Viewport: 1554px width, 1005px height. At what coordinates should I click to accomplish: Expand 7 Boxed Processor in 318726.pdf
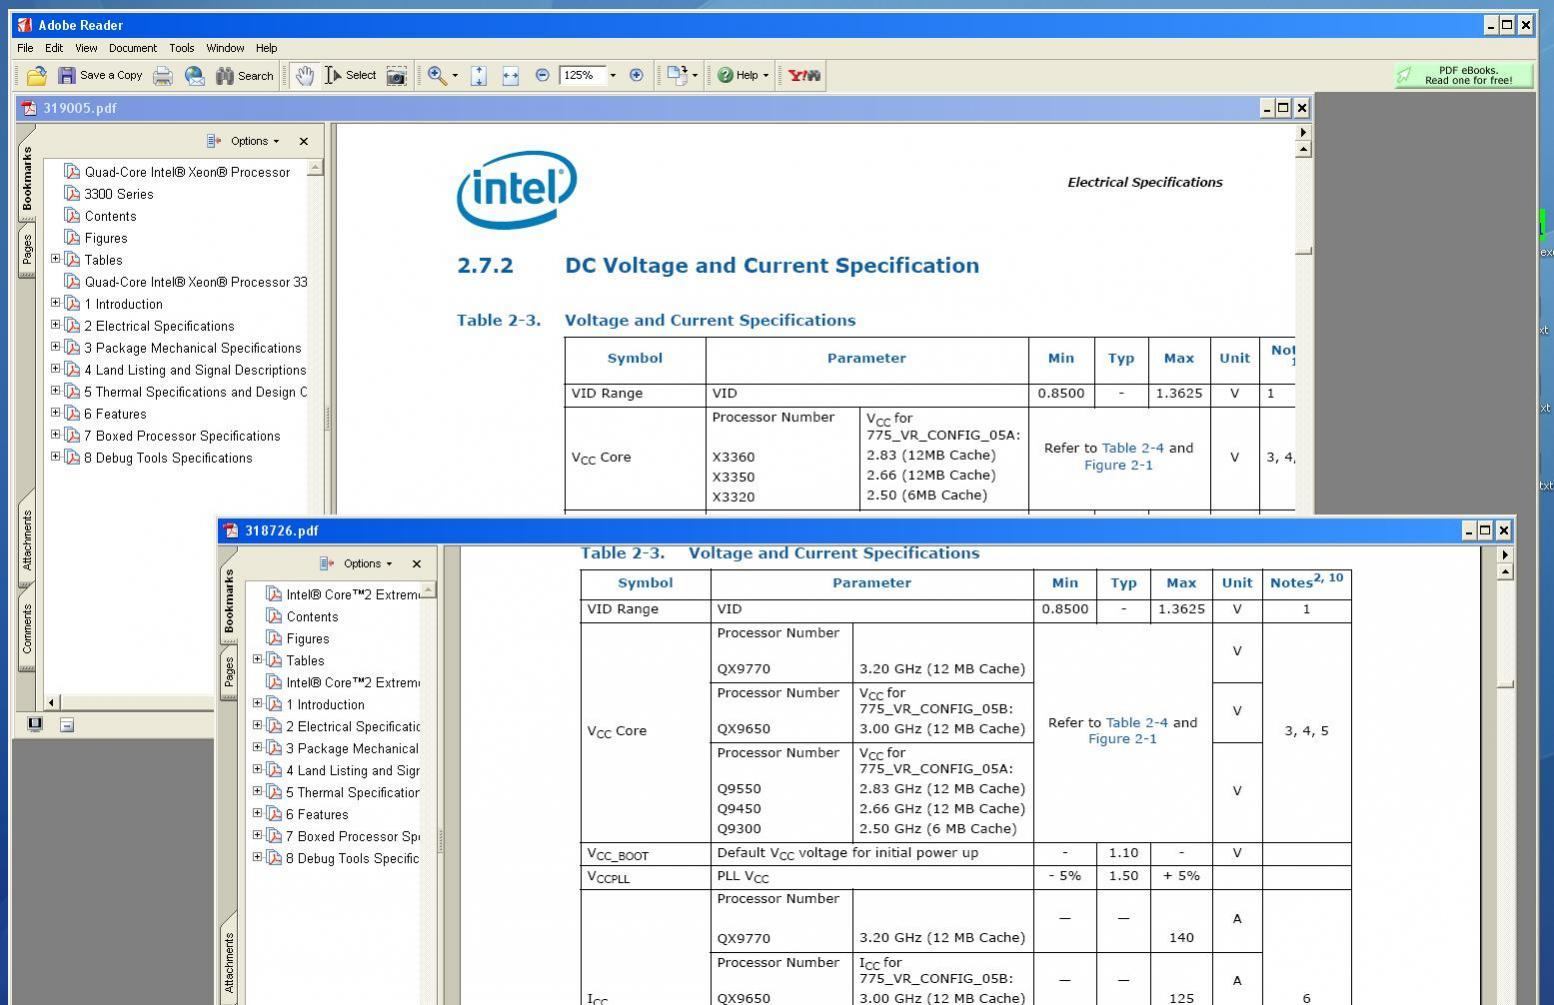pos(257,835)
